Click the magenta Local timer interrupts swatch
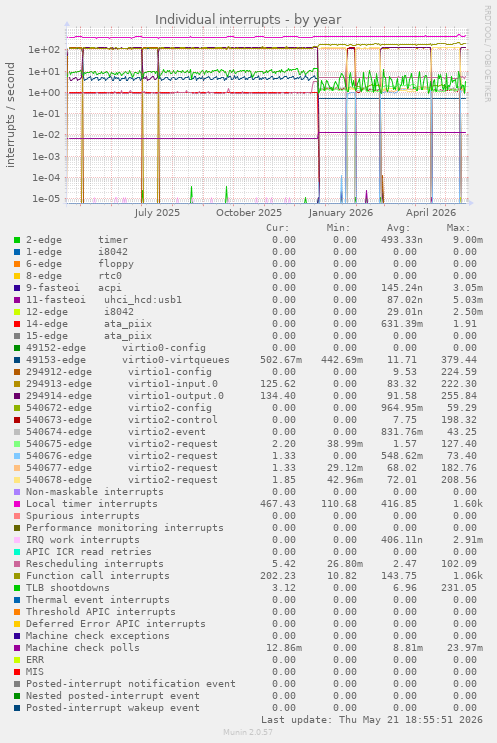This screenshot has width=497, height=743. click(17, 504)
